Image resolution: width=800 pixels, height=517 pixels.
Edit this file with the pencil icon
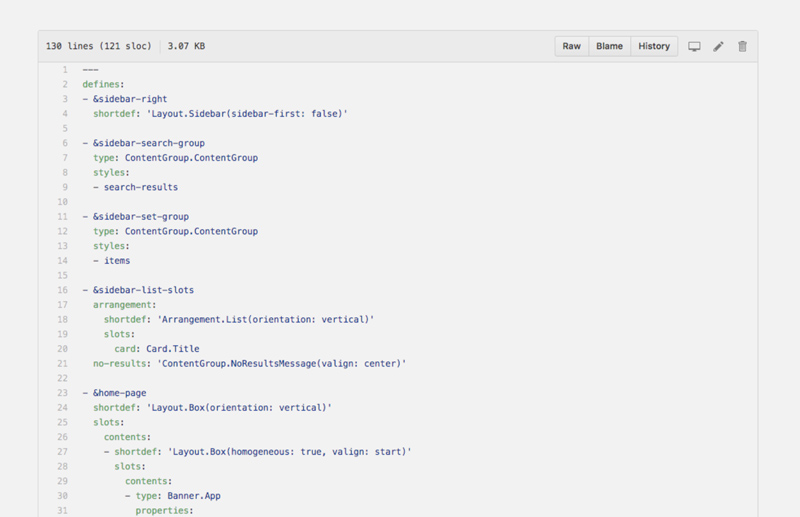click(x=718, y=46)
